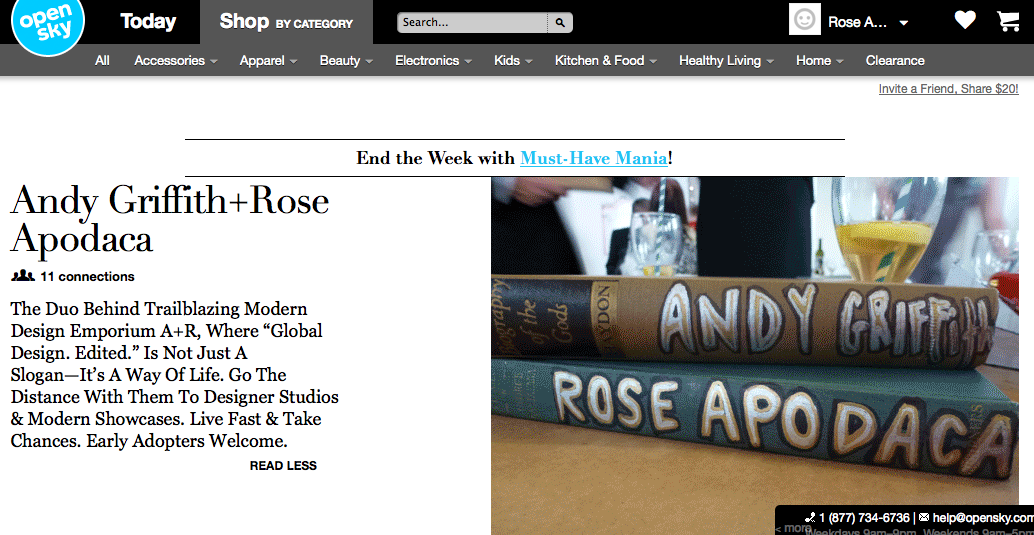Select the Clearance category
The height and width of the screenshot is (535, 1034).
(x=895, y=61)
